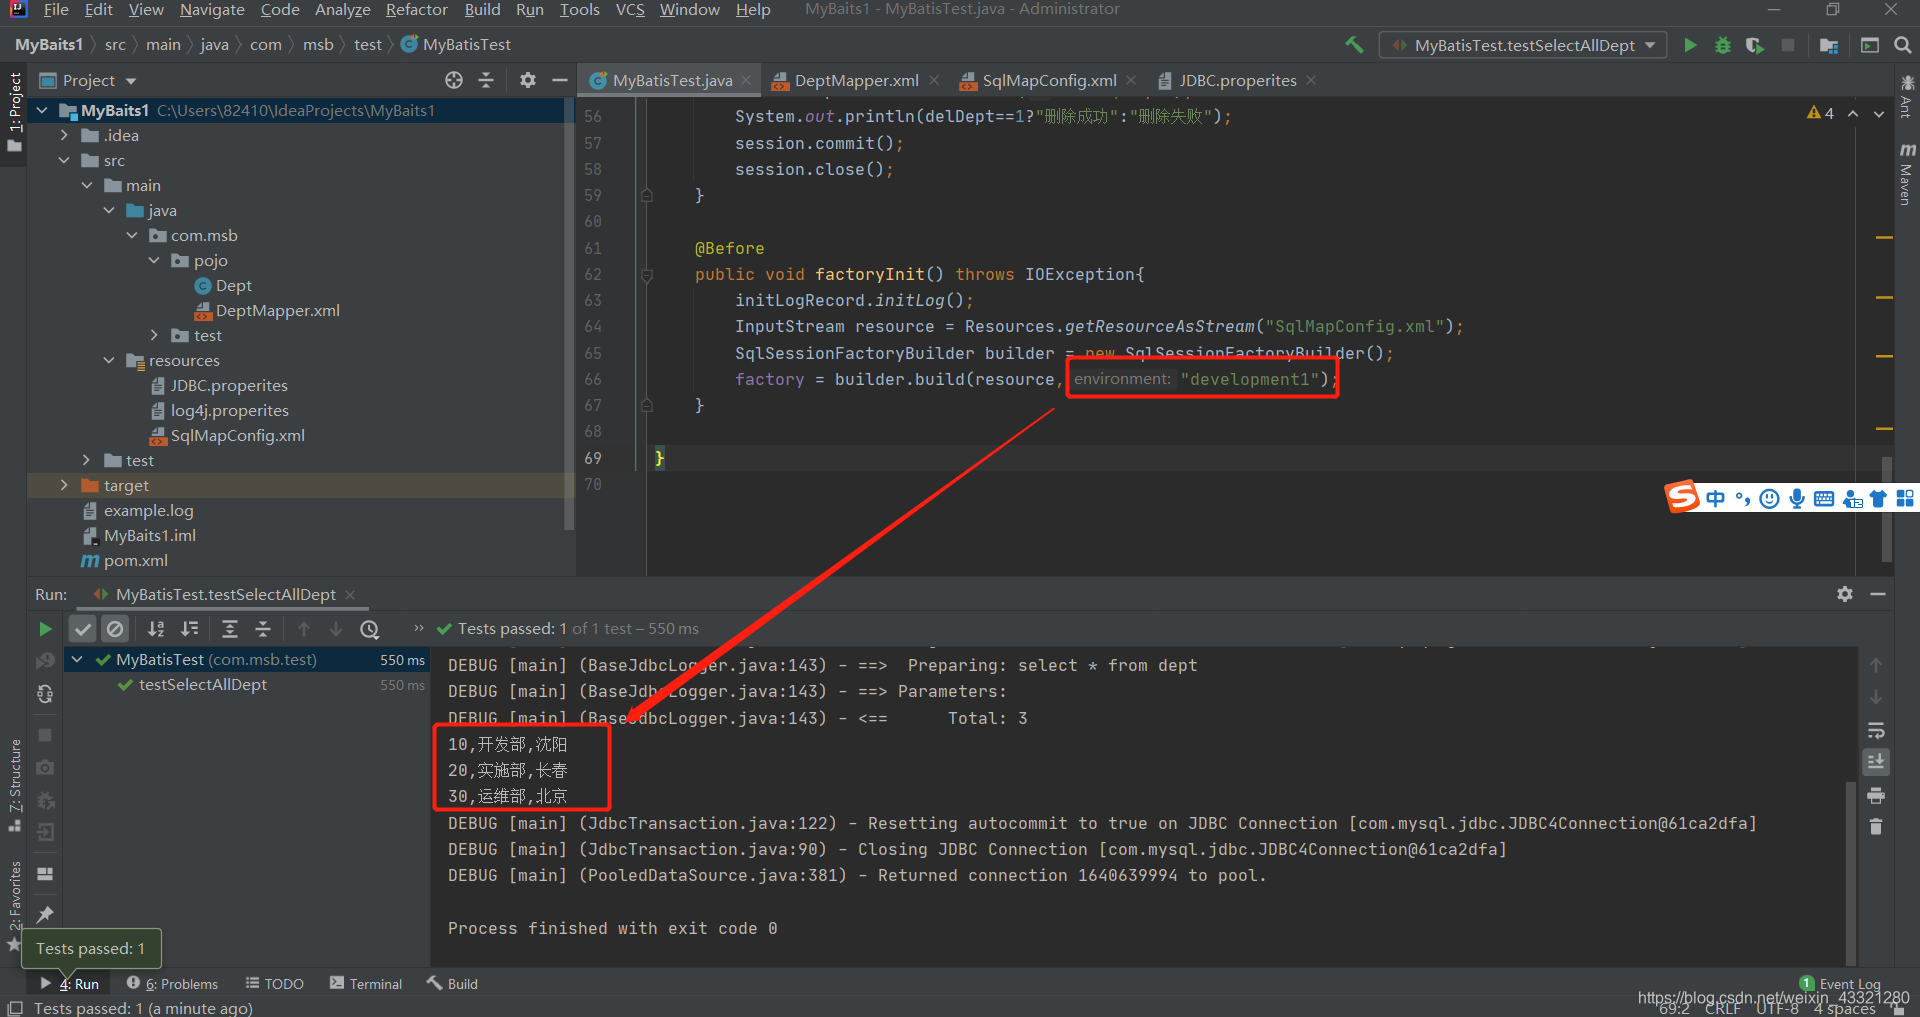Click locate file crosshair icon in Project panel
The image size is (1920, 1017).
[454, 80]
